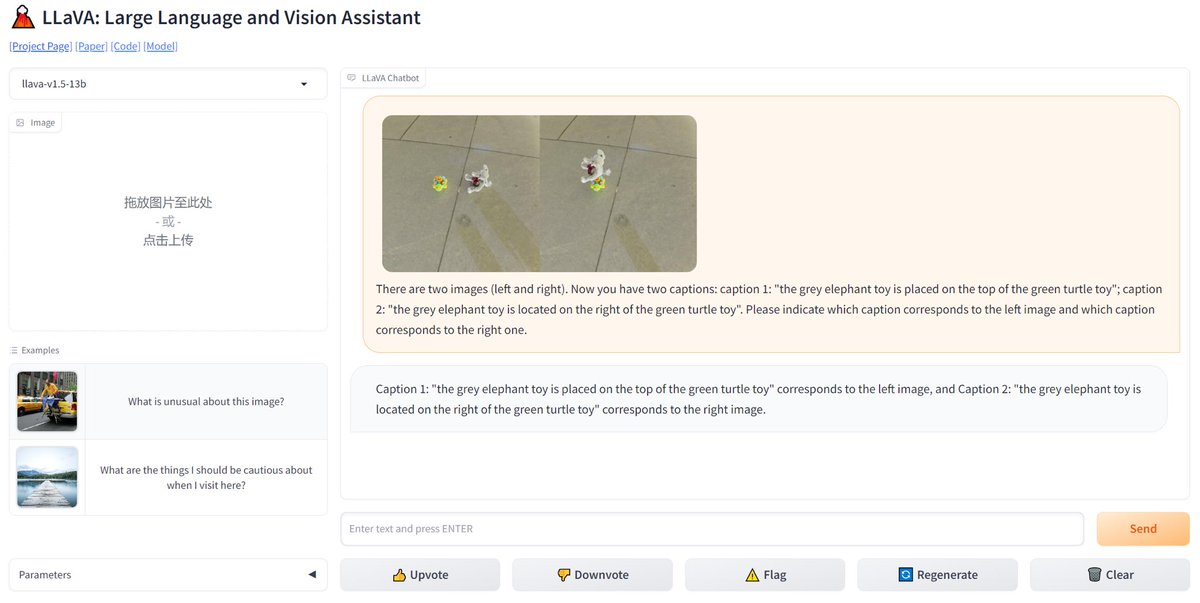Open the Model link
This screenshot has height=603, width=1200.
coord(160,46)
